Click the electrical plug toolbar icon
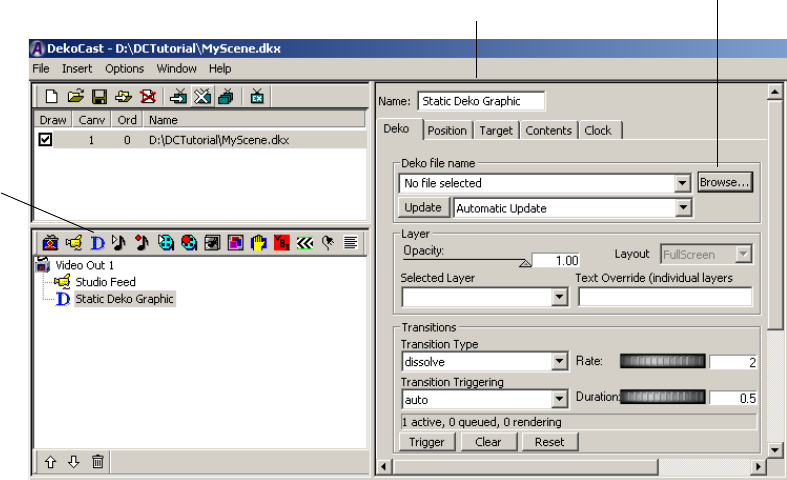Screen dimensions: 787x480 tap(328, 243)
